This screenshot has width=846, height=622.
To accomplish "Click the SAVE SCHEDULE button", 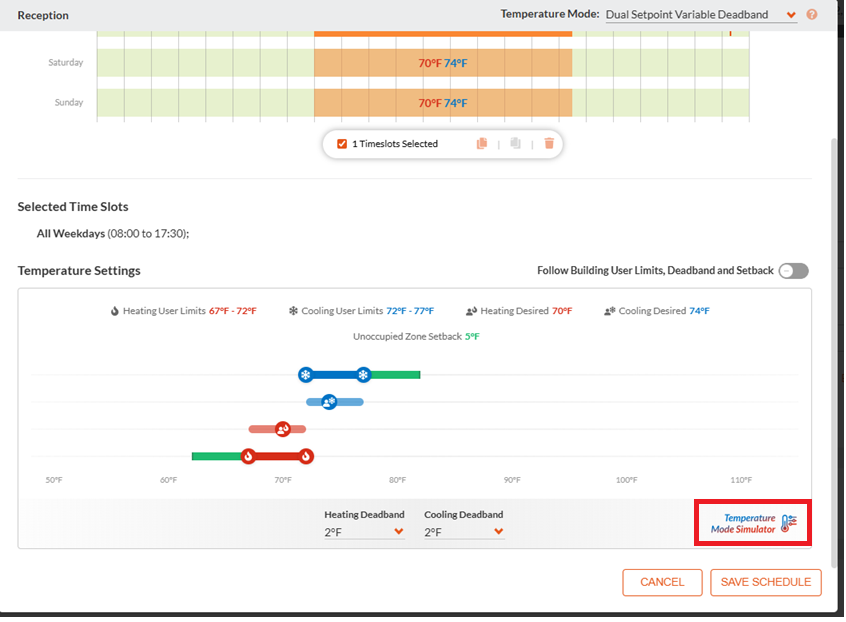I will [766, 582].
